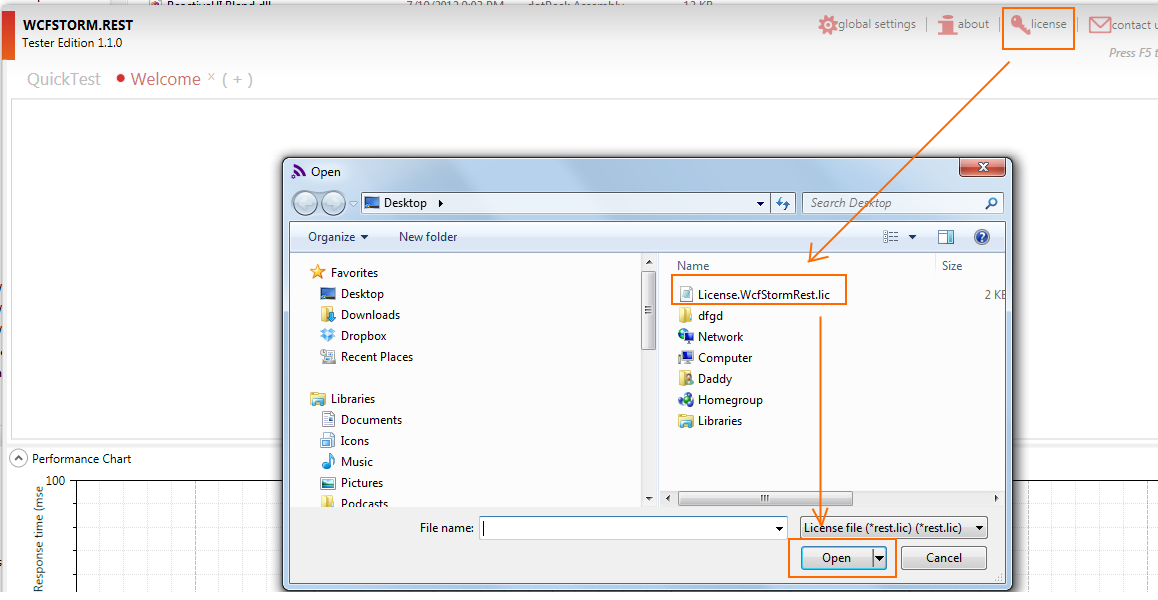Click the navigation pane scrollbar down arrow
1158x600 pixels.
coord(649,500)
